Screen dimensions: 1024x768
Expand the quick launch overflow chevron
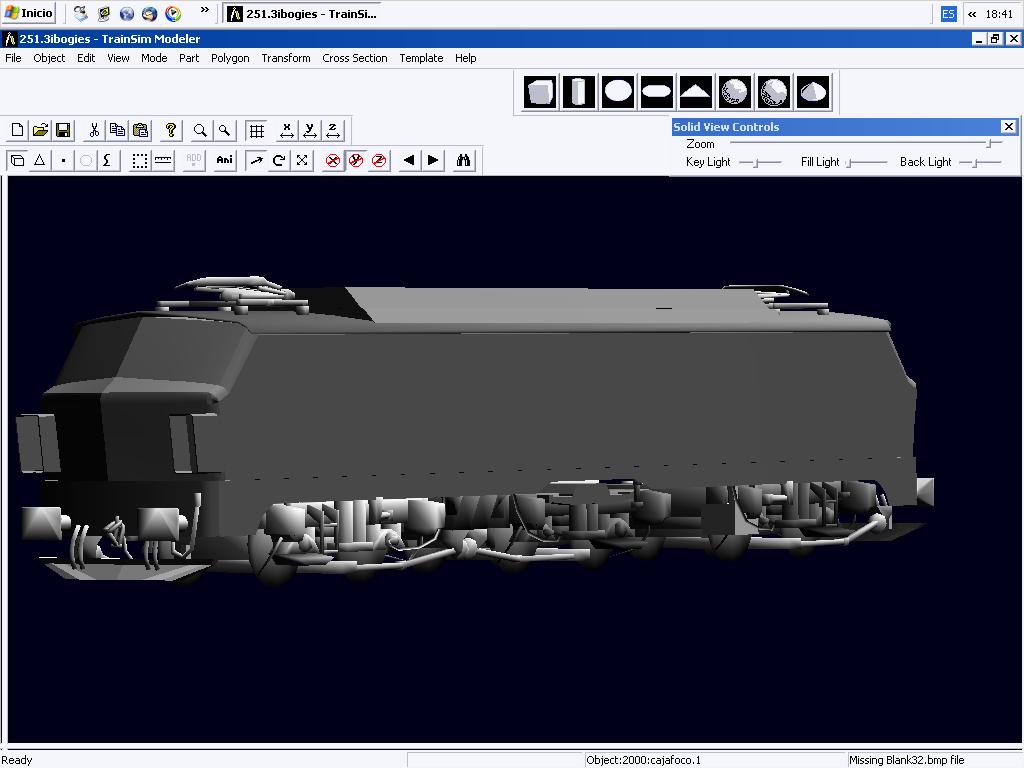205,12
